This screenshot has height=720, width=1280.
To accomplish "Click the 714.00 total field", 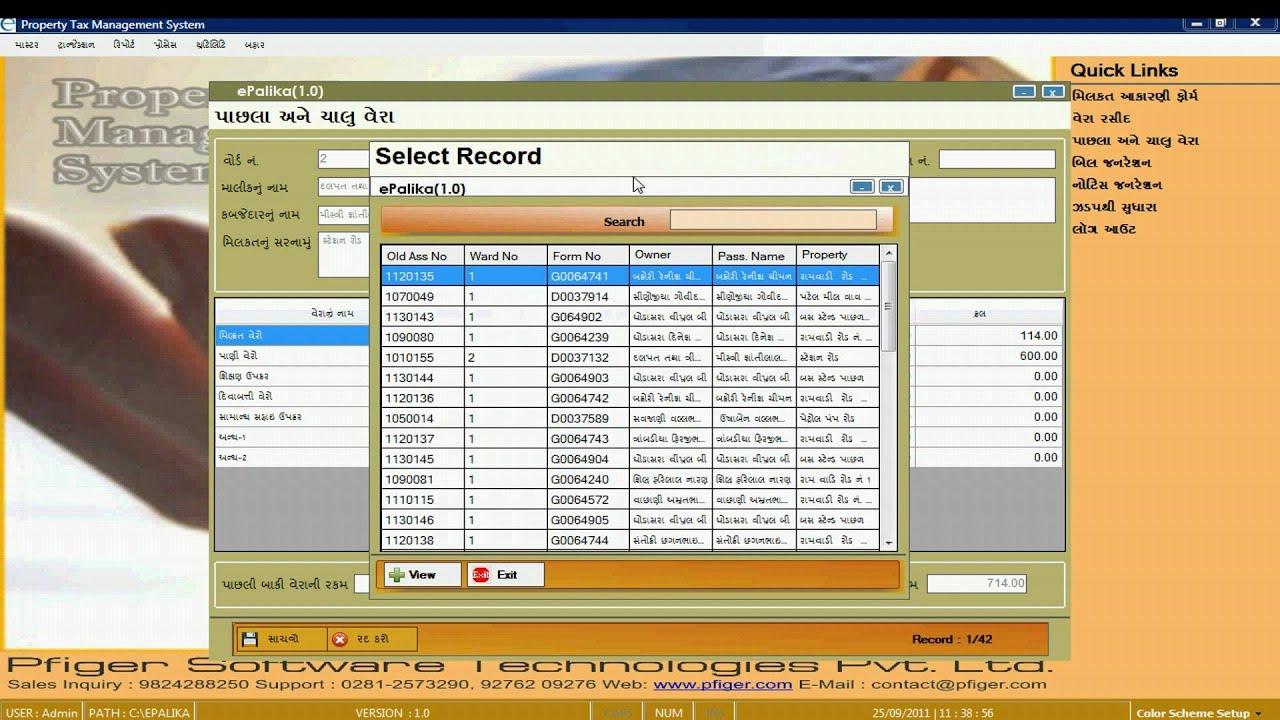I will [976, 583].
